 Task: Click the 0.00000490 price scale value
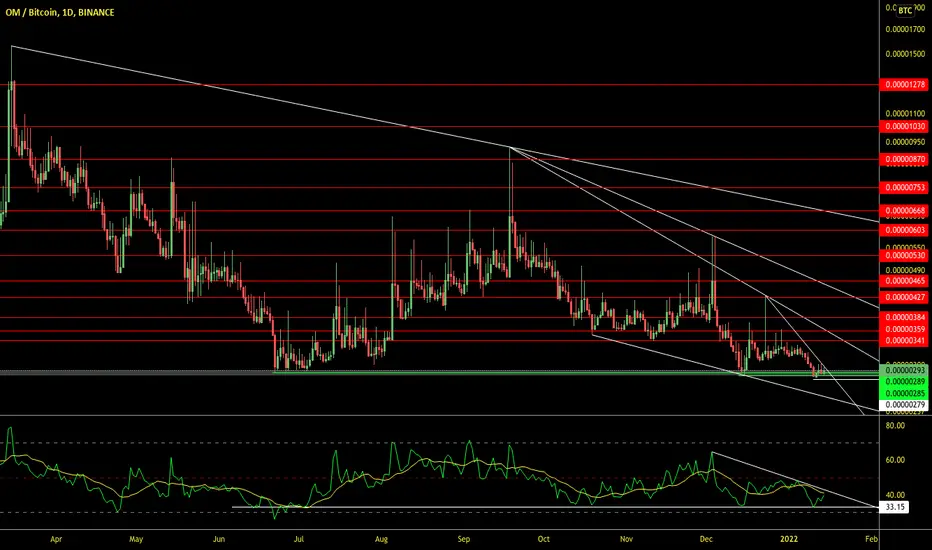click(905, 271)
